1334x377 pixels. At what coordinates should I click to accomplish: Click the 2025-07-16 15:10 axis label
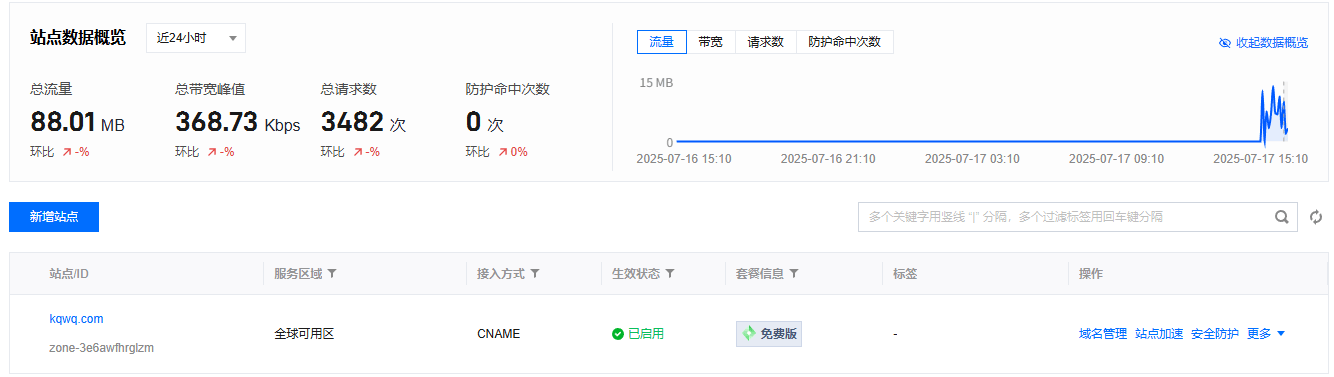684,159
